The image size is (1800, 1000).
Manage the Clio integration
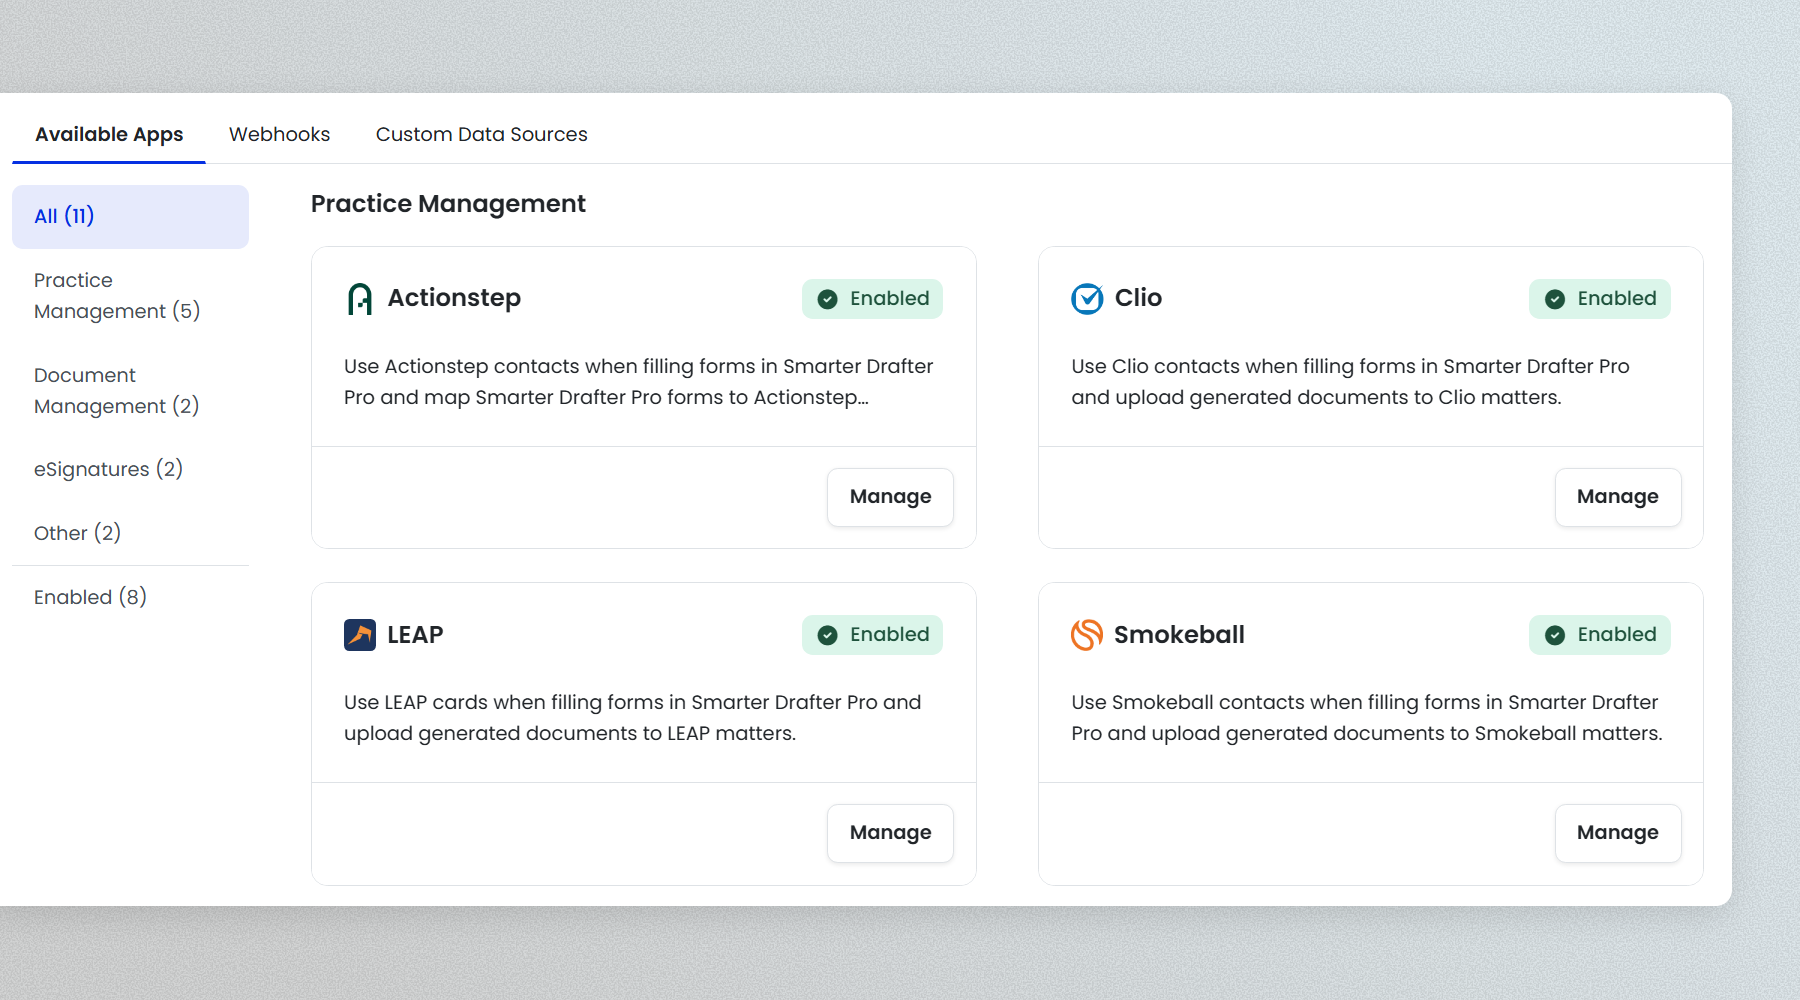[x=1617, y=497]
